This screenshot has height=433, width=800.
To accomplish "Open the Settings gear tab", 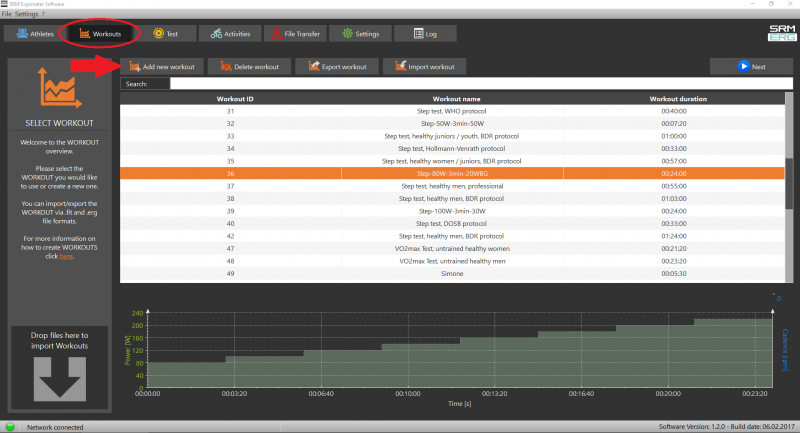I will click(359, 34).
